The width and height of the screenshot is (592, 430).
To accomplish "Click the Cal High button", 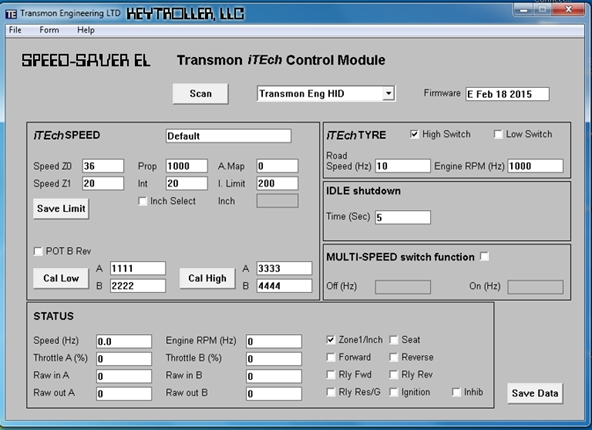I will point(207,278).
